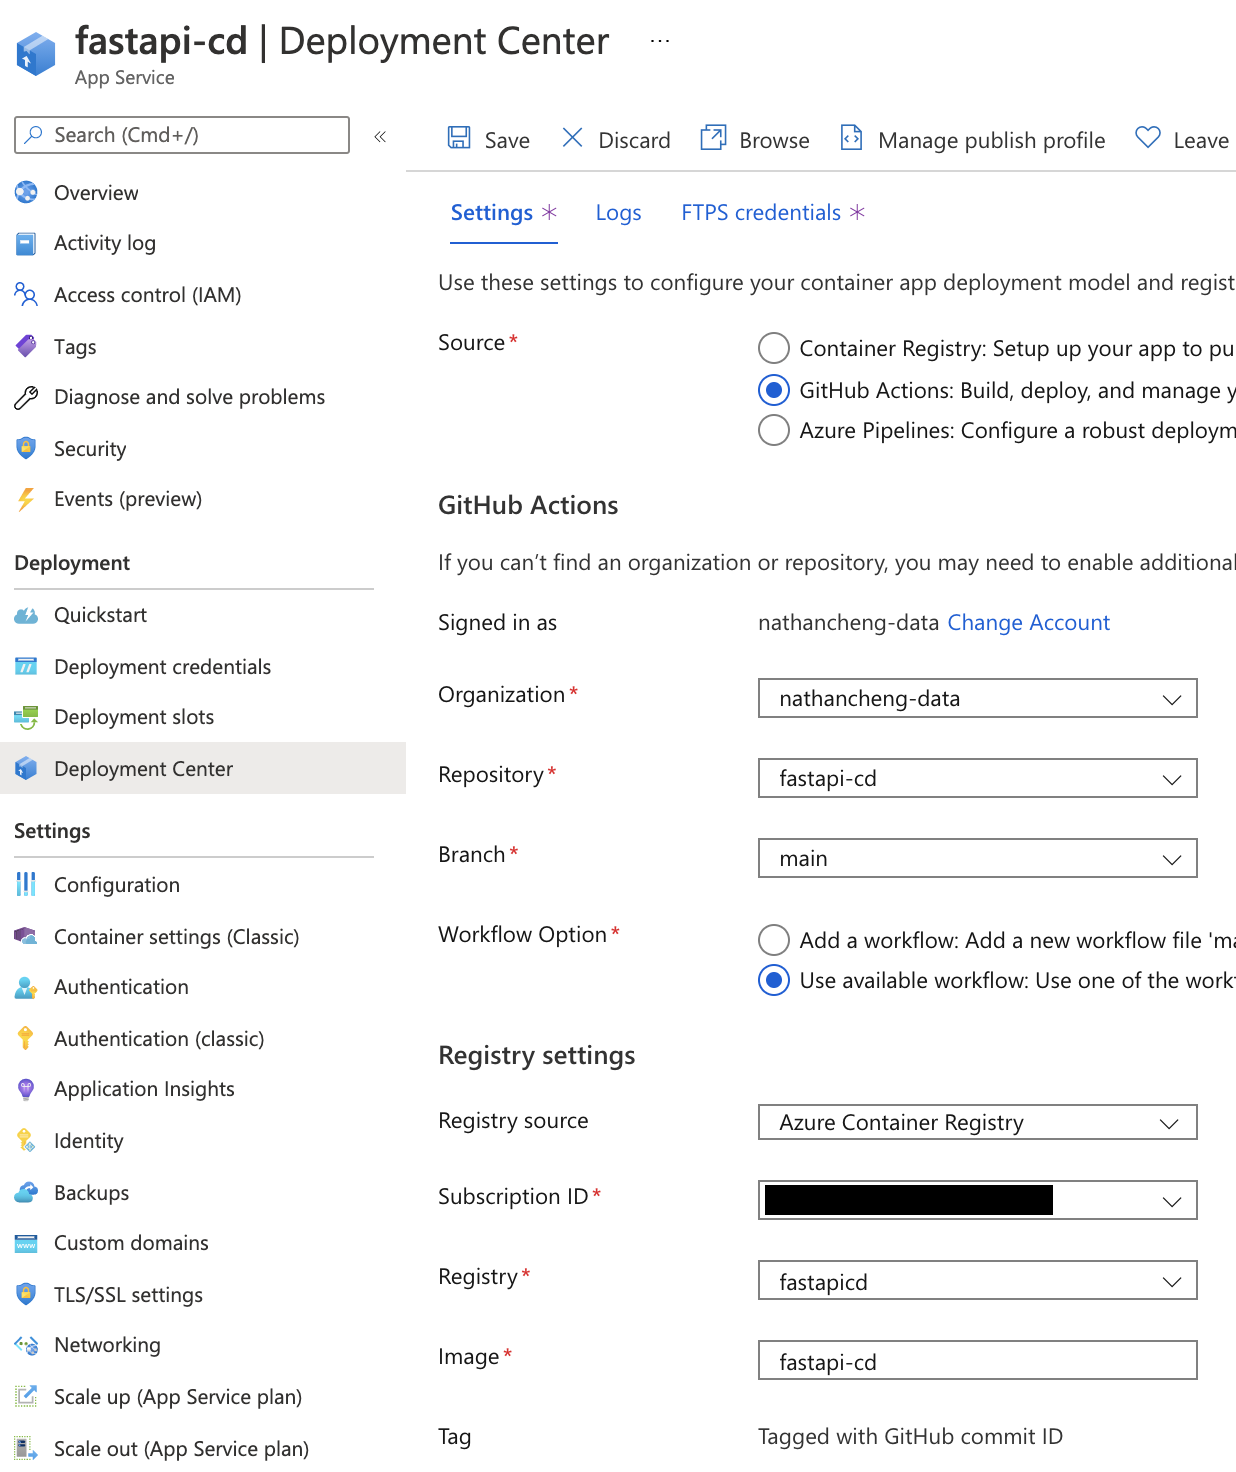Viewport: 1236px width, 1472px height.
Task: Click the Browse external link icon
Action: pyautogui.click(x=713, y=138)
